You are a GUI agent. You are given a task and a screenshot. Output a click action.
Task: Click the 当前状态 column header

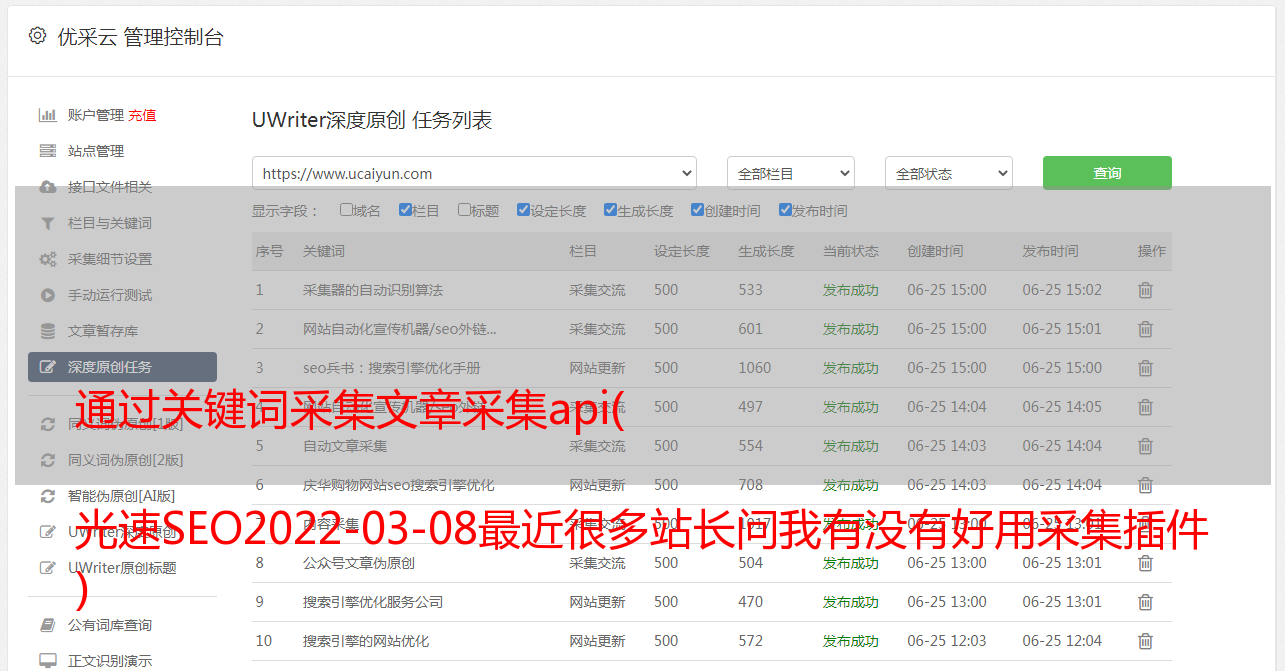[851, 251]
